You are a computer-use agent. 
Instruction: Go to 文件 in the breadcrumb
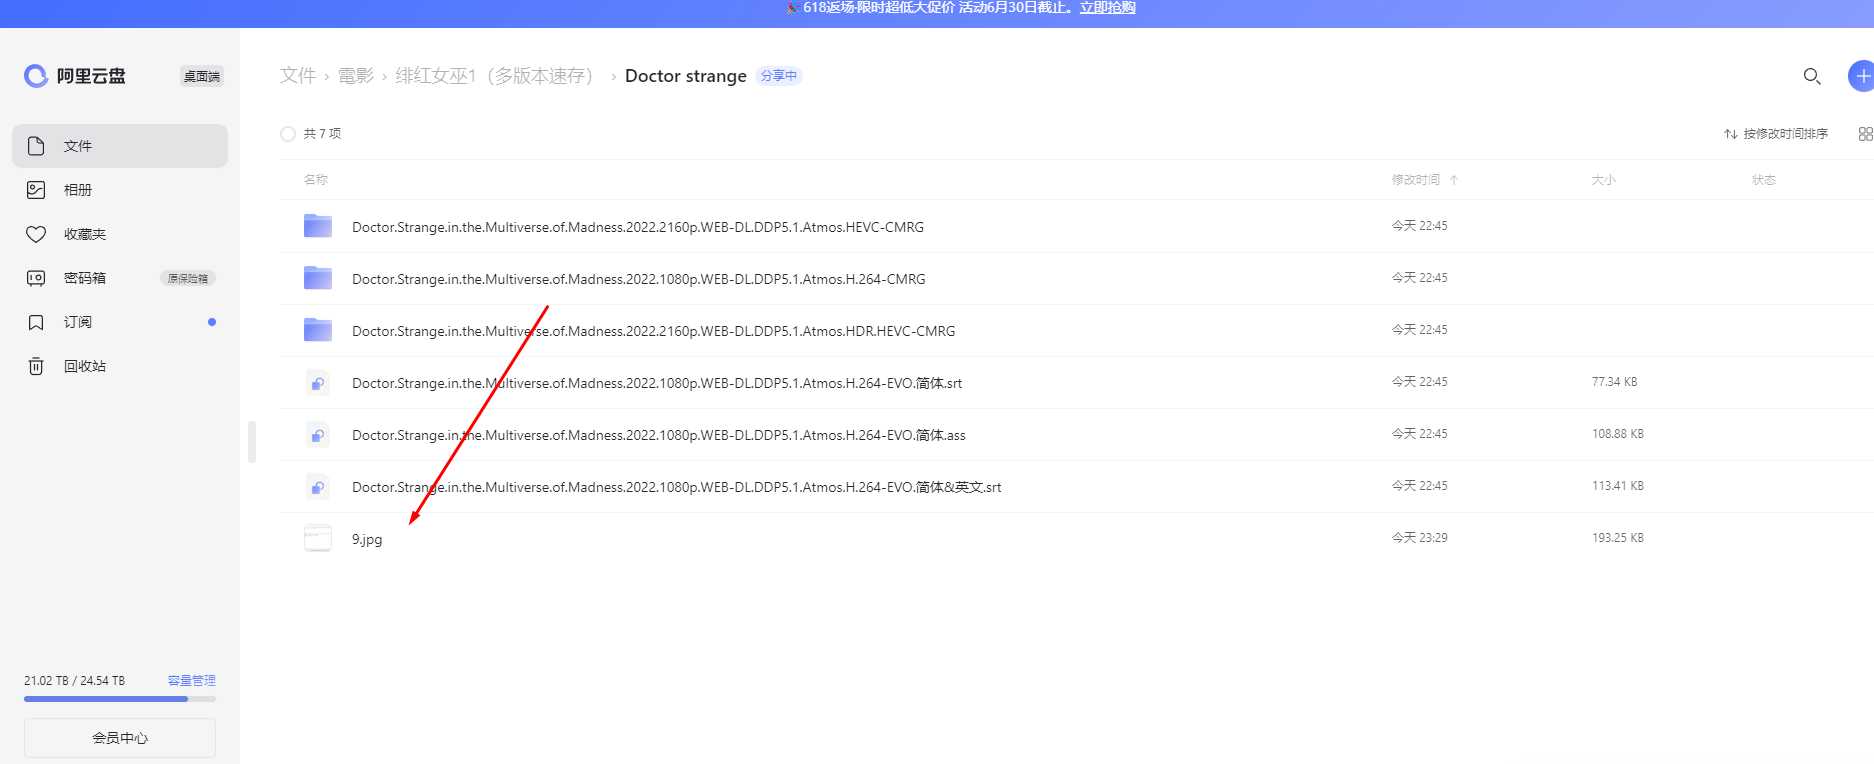tap(298, 76)
